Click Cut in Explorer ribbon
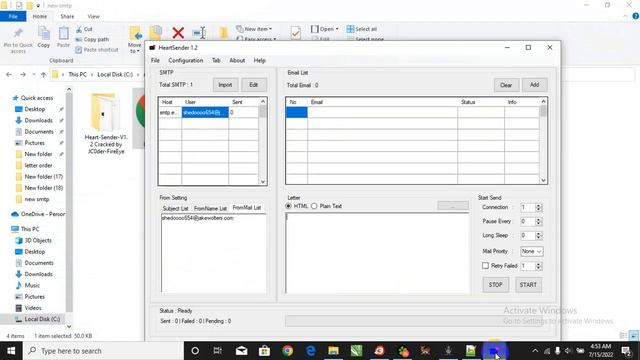640x360 pixels. (84, 29)
